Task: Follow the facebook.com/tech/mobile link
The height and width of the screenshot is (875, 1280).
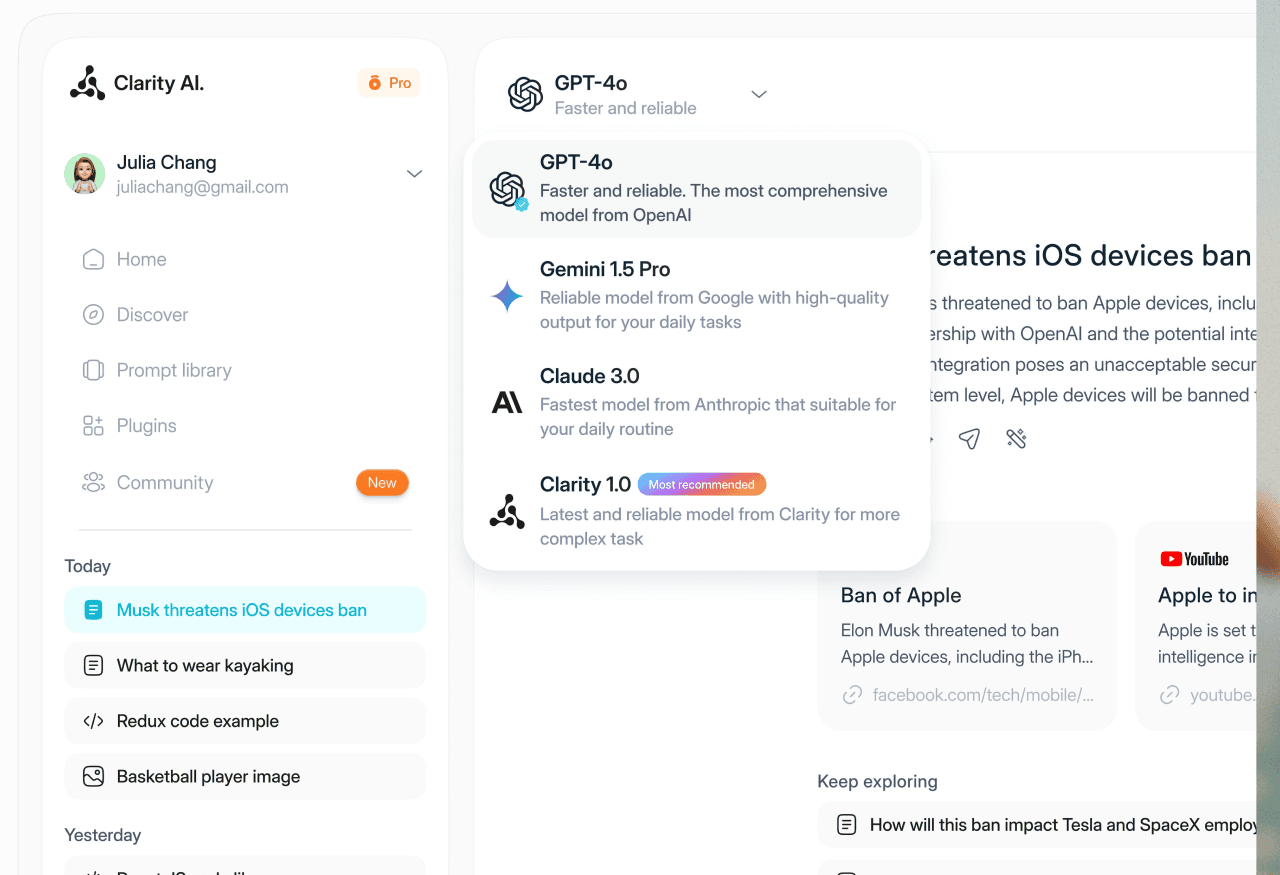Action: point(983,695)
